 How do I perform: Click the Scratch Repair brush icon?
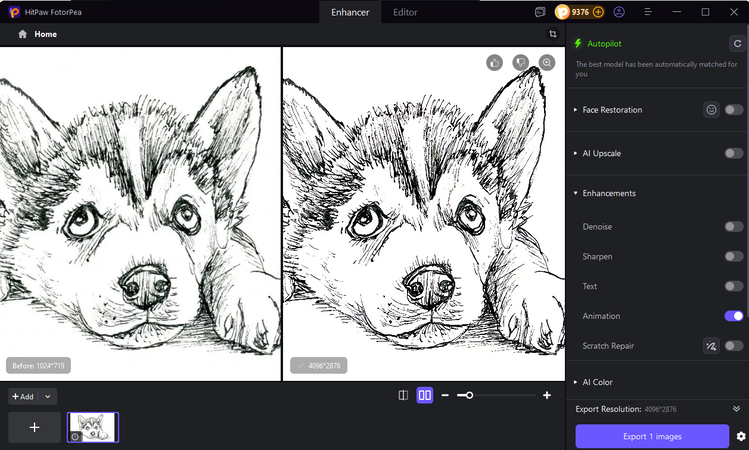pyautogui.click(x=711, y=346)
